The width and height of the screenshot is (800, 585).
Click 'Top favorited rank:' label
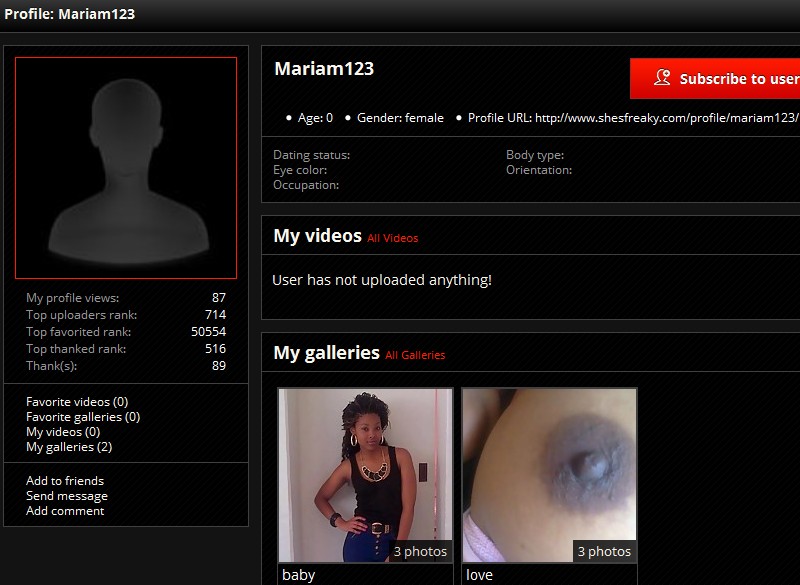pyautogui.click(x=79, y=332)
